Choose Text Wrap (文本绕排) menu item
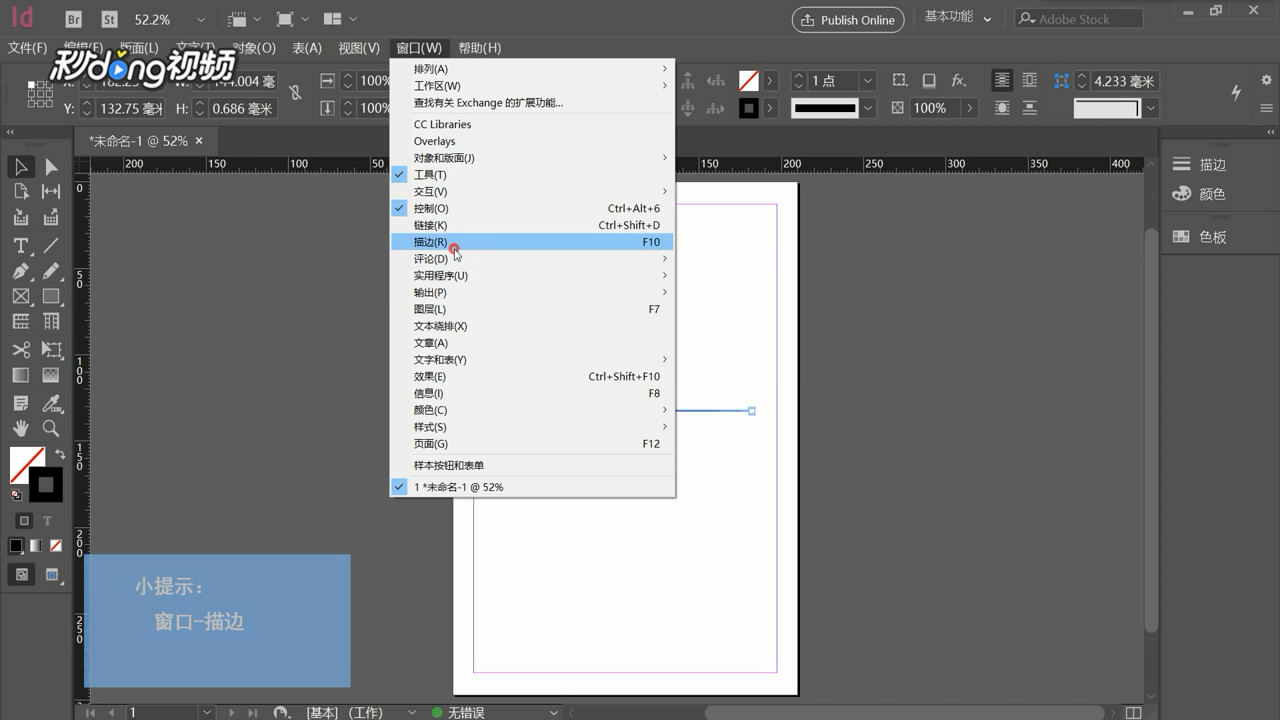 pos(532,326)
